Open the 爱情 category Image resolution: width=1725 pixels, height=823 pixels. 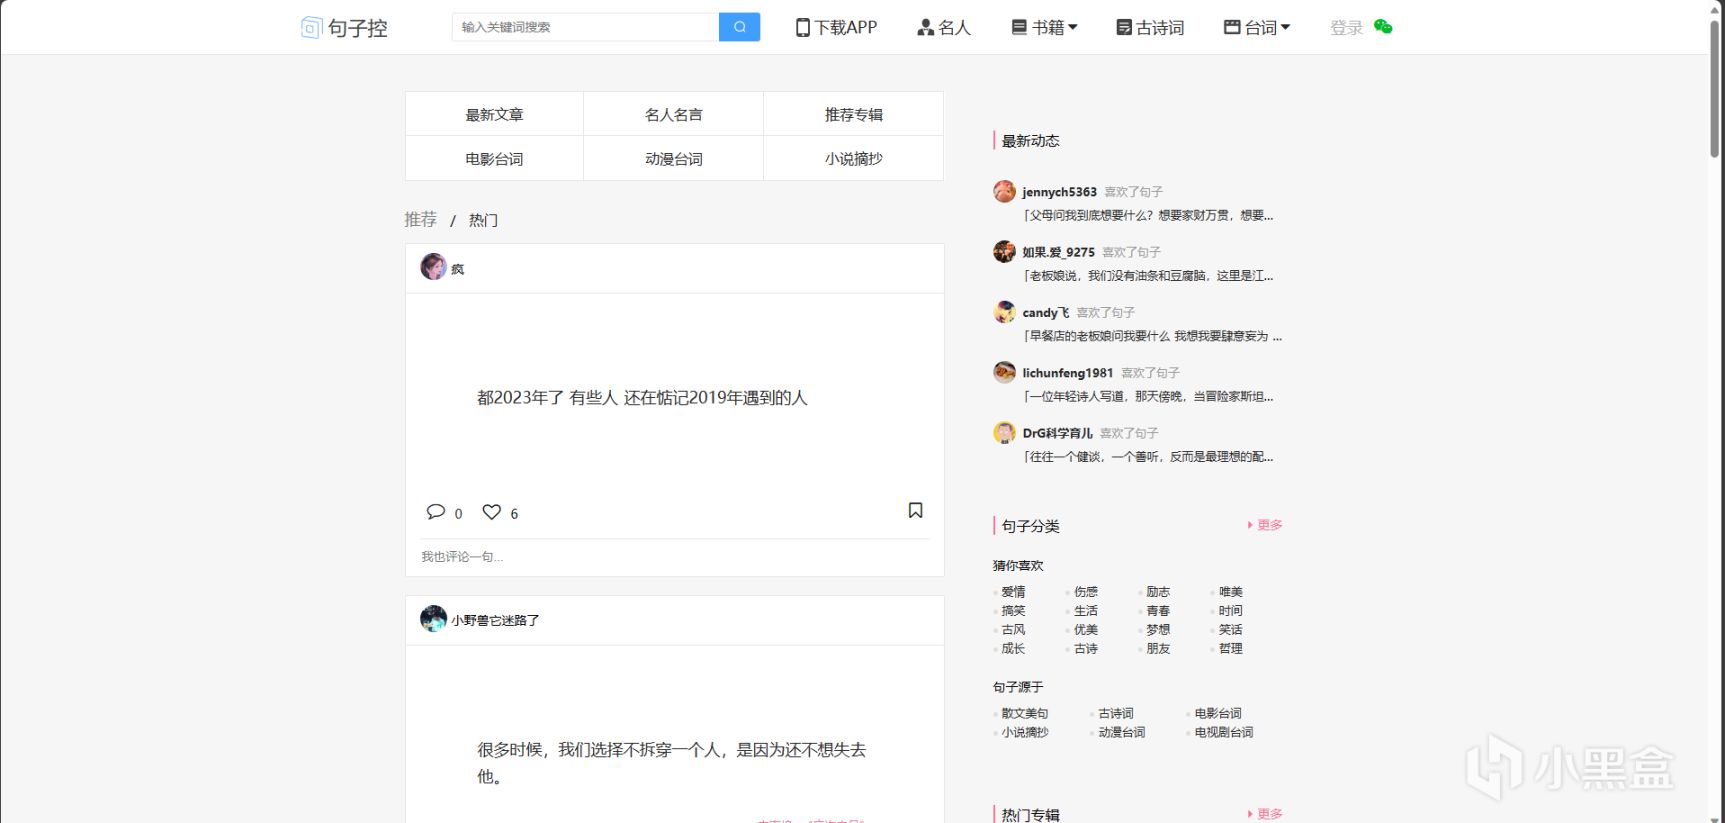(1013, 592)
